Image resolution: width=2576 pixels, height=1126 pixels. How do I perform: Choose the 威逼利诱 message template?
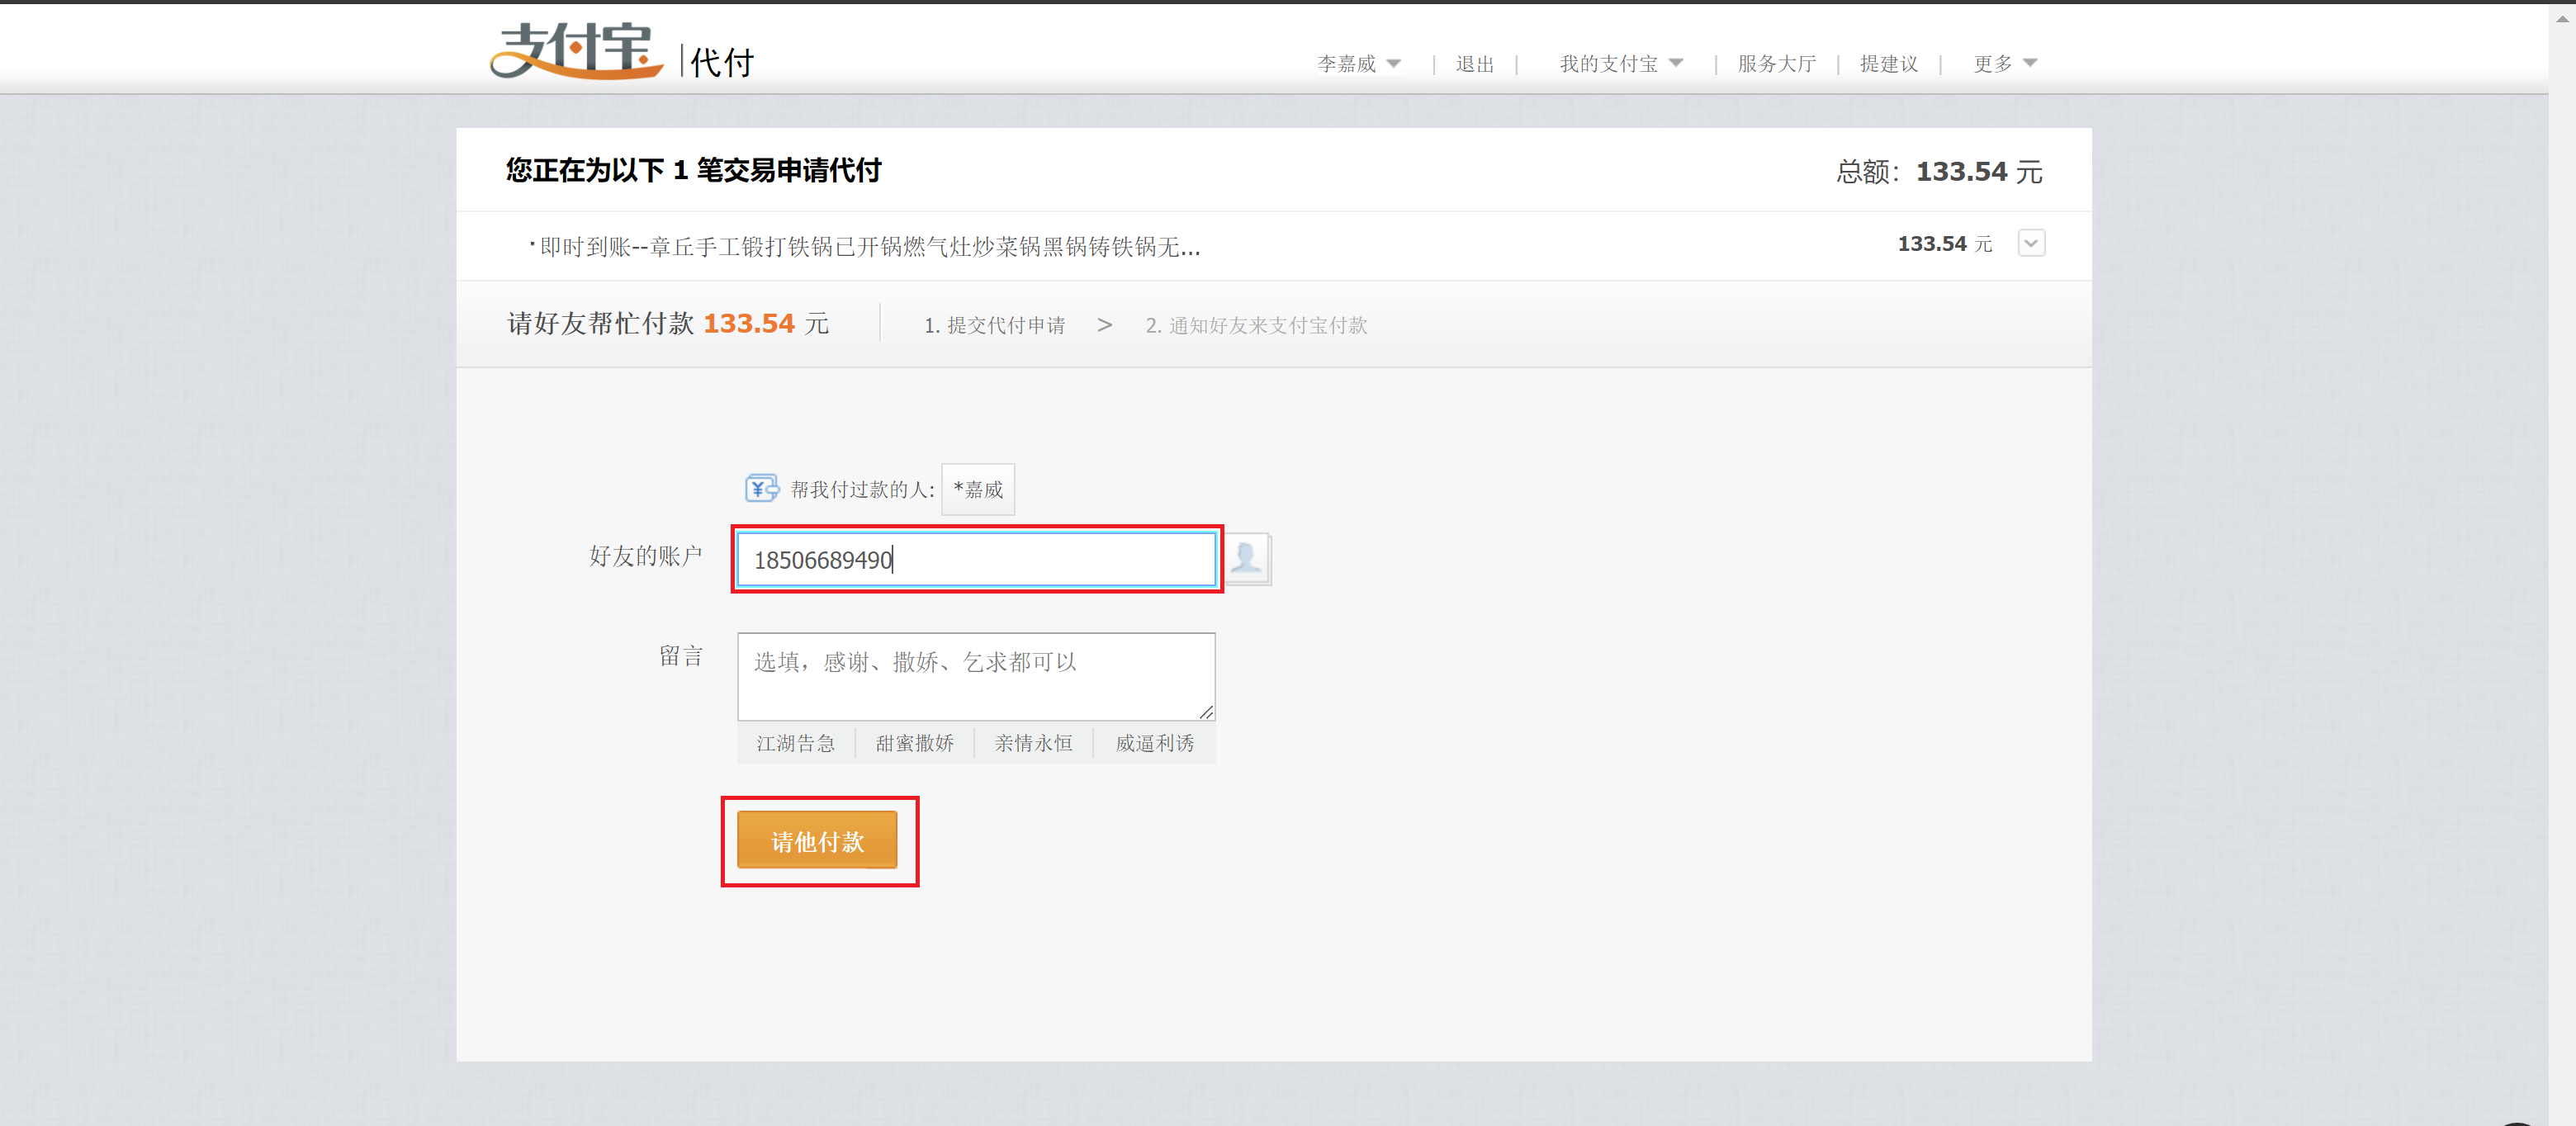click(x=1154, y=743)
